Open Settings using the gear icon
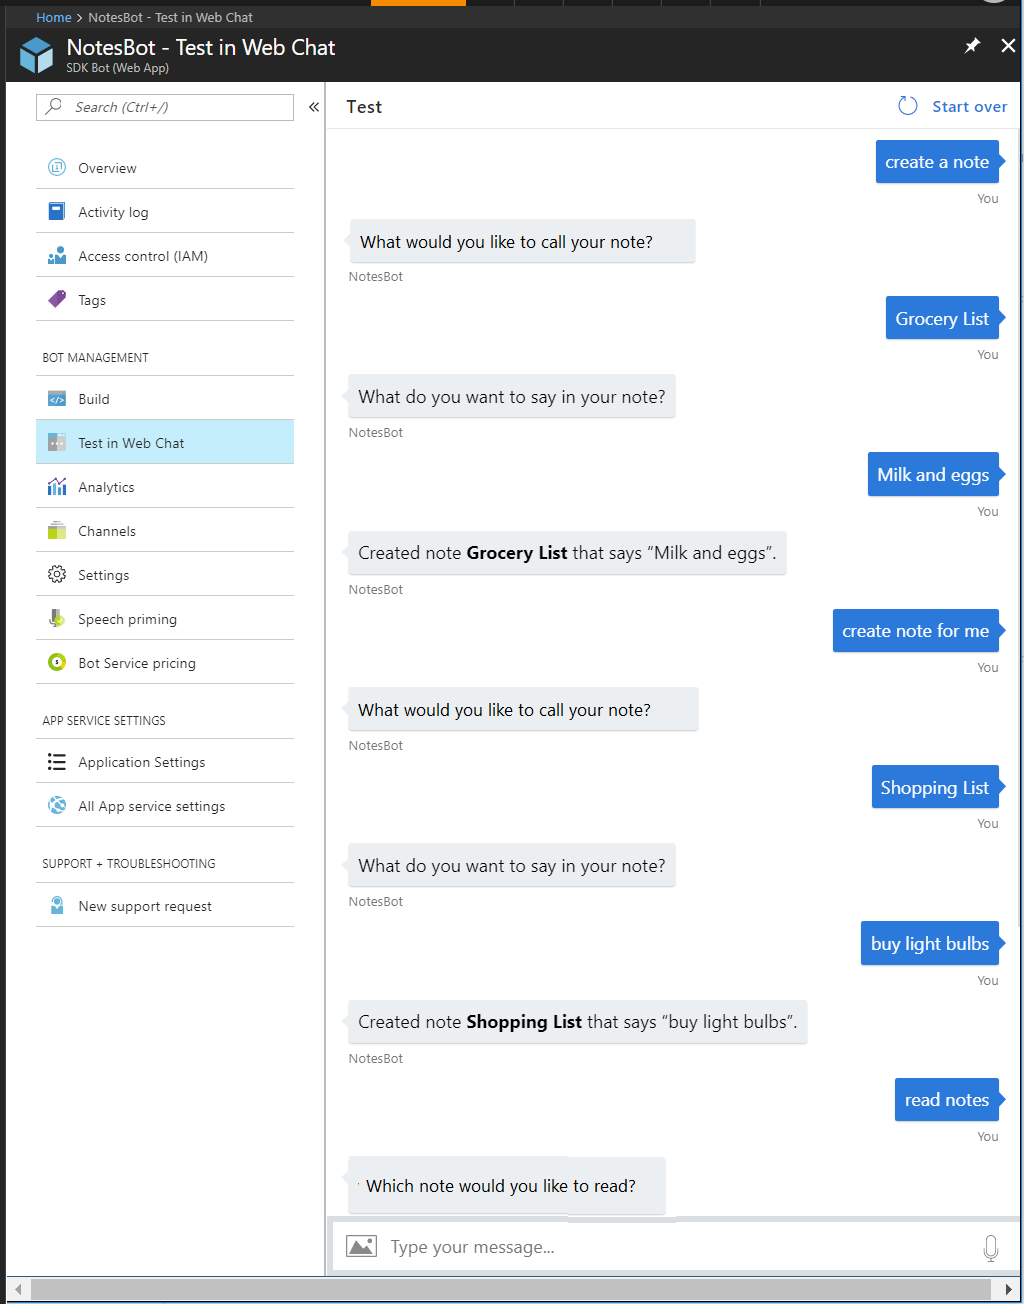This screenshot has width=1024, height=1304. coord(57,574)
